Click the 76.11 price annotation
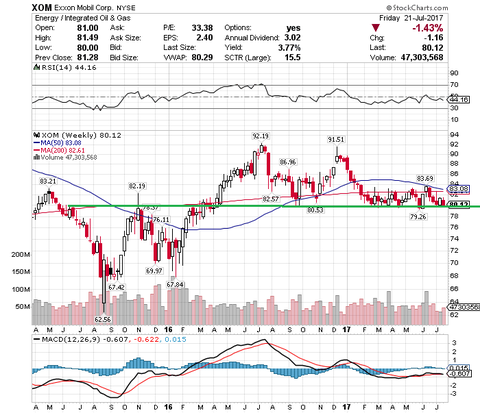480x413 pixels. [161, 220]
